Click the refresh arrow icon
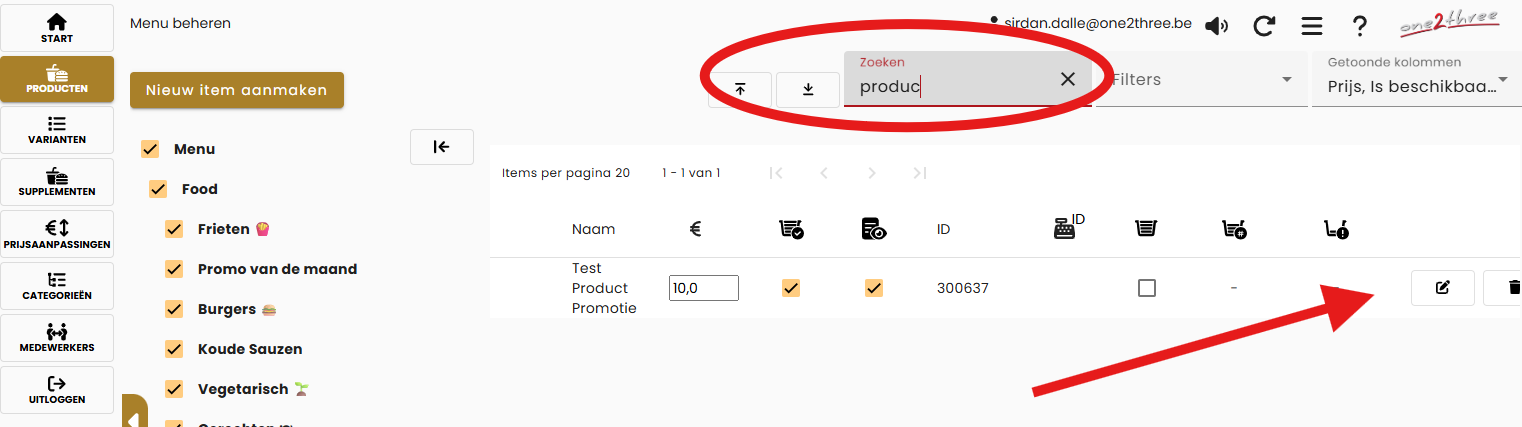Image resolution: width=1522 pixels, height=427 pixels. pyautogui.click(x=1264, y=26)
